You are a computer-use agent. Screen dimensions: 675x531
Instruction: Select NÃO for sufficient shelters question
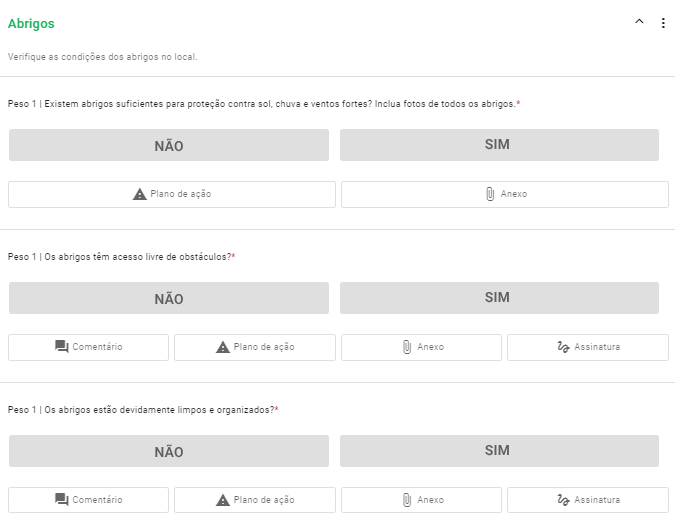pos(169,145)
